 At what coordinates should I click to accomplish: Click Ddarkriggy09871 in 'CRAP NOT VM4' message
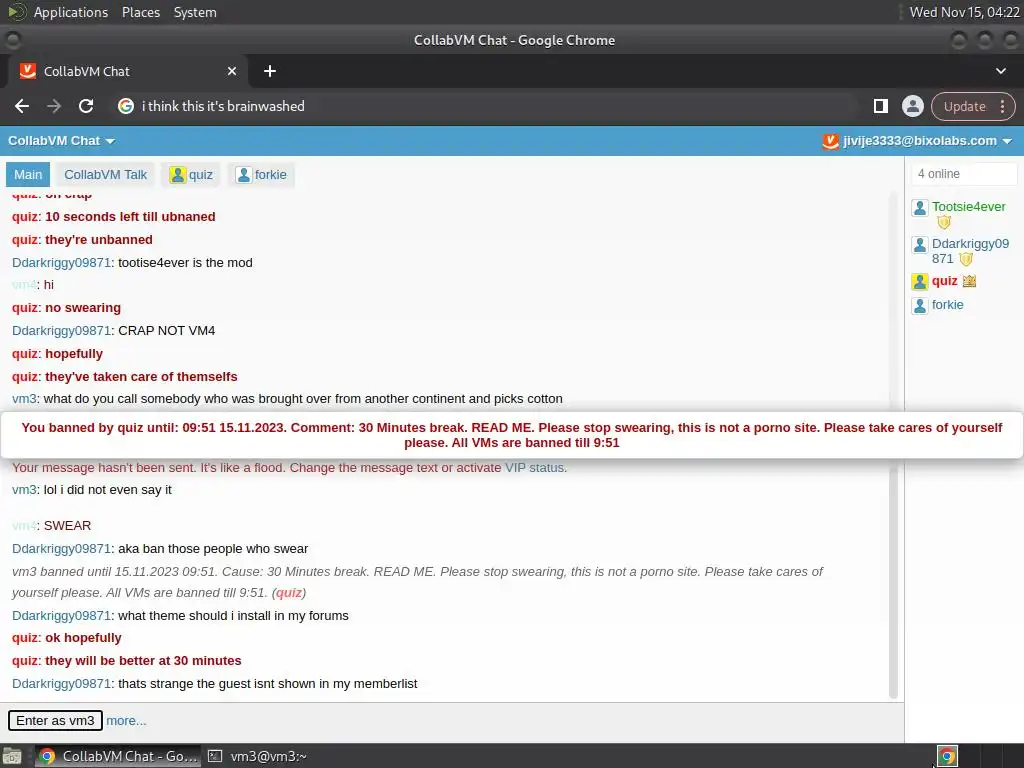click(61, 331)
